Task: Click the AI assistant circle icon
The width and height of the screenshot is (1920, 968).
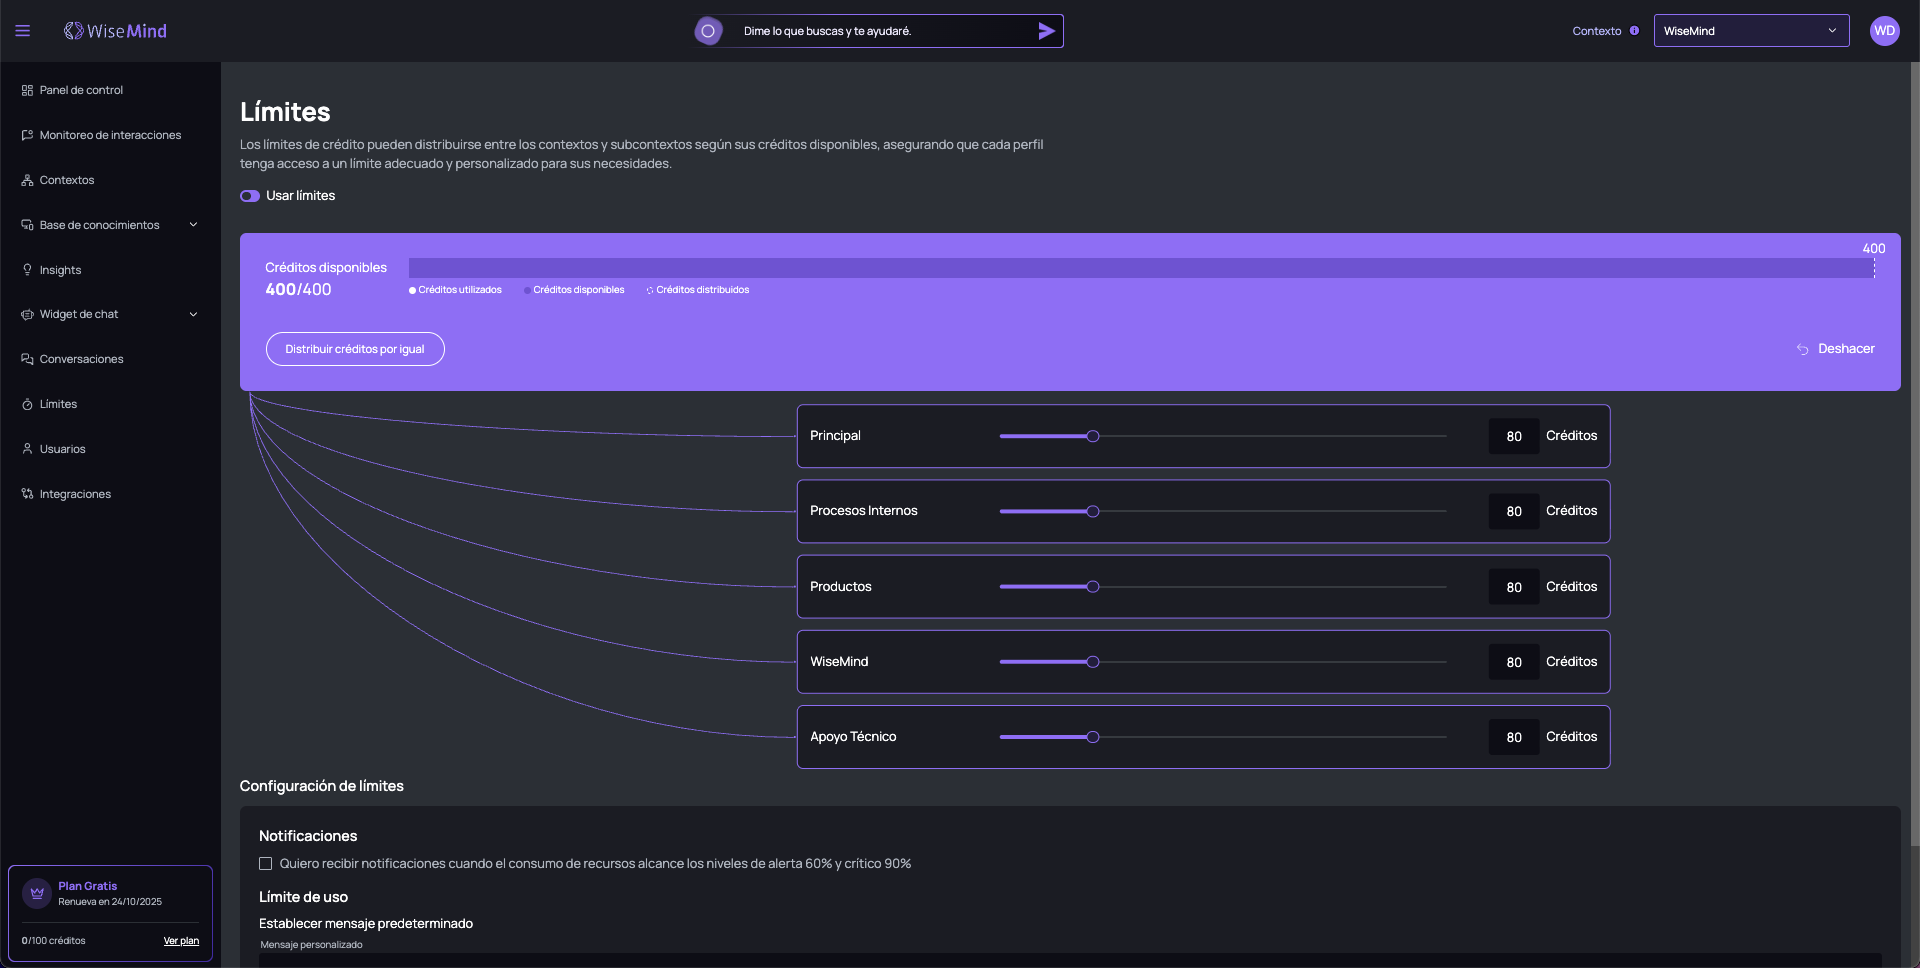Action: click(708, 31)
